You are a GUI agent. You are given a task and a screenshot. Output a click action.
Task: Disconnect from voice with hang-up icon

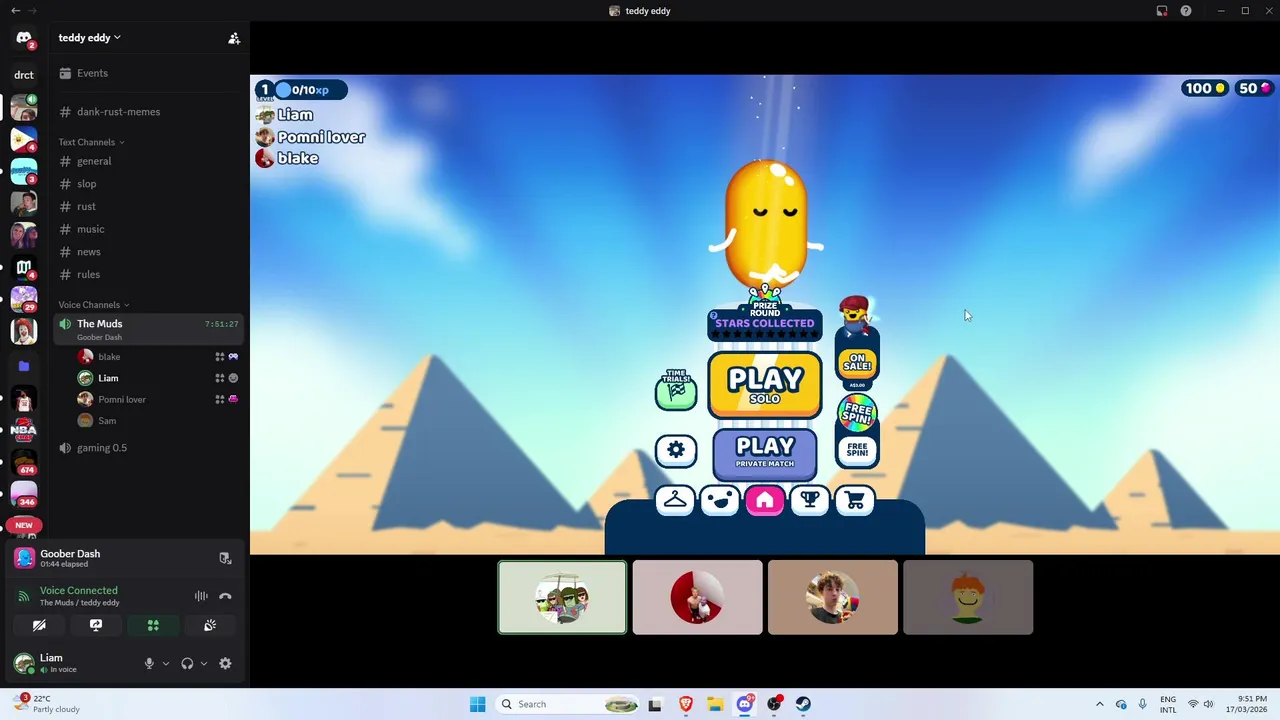tap(225, 596)
